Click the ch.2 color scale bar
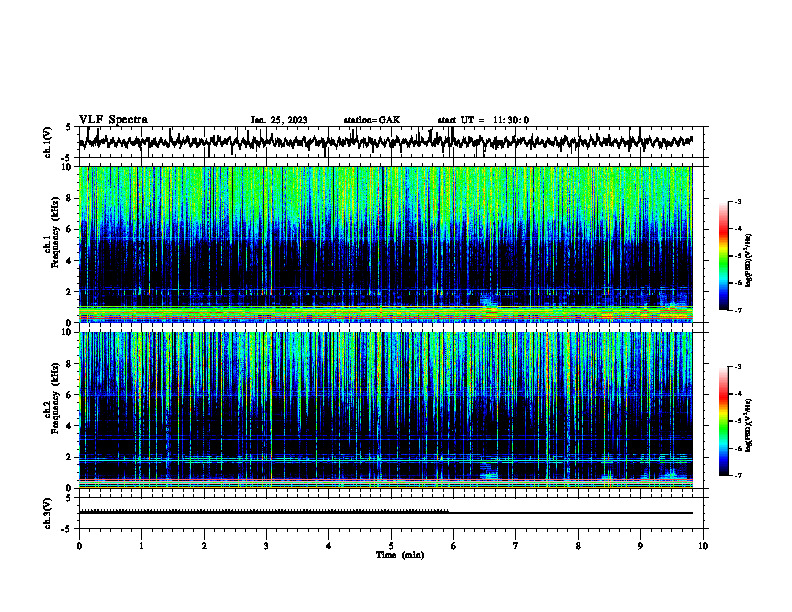Viewport: 792px width, 612px height. 723,421
